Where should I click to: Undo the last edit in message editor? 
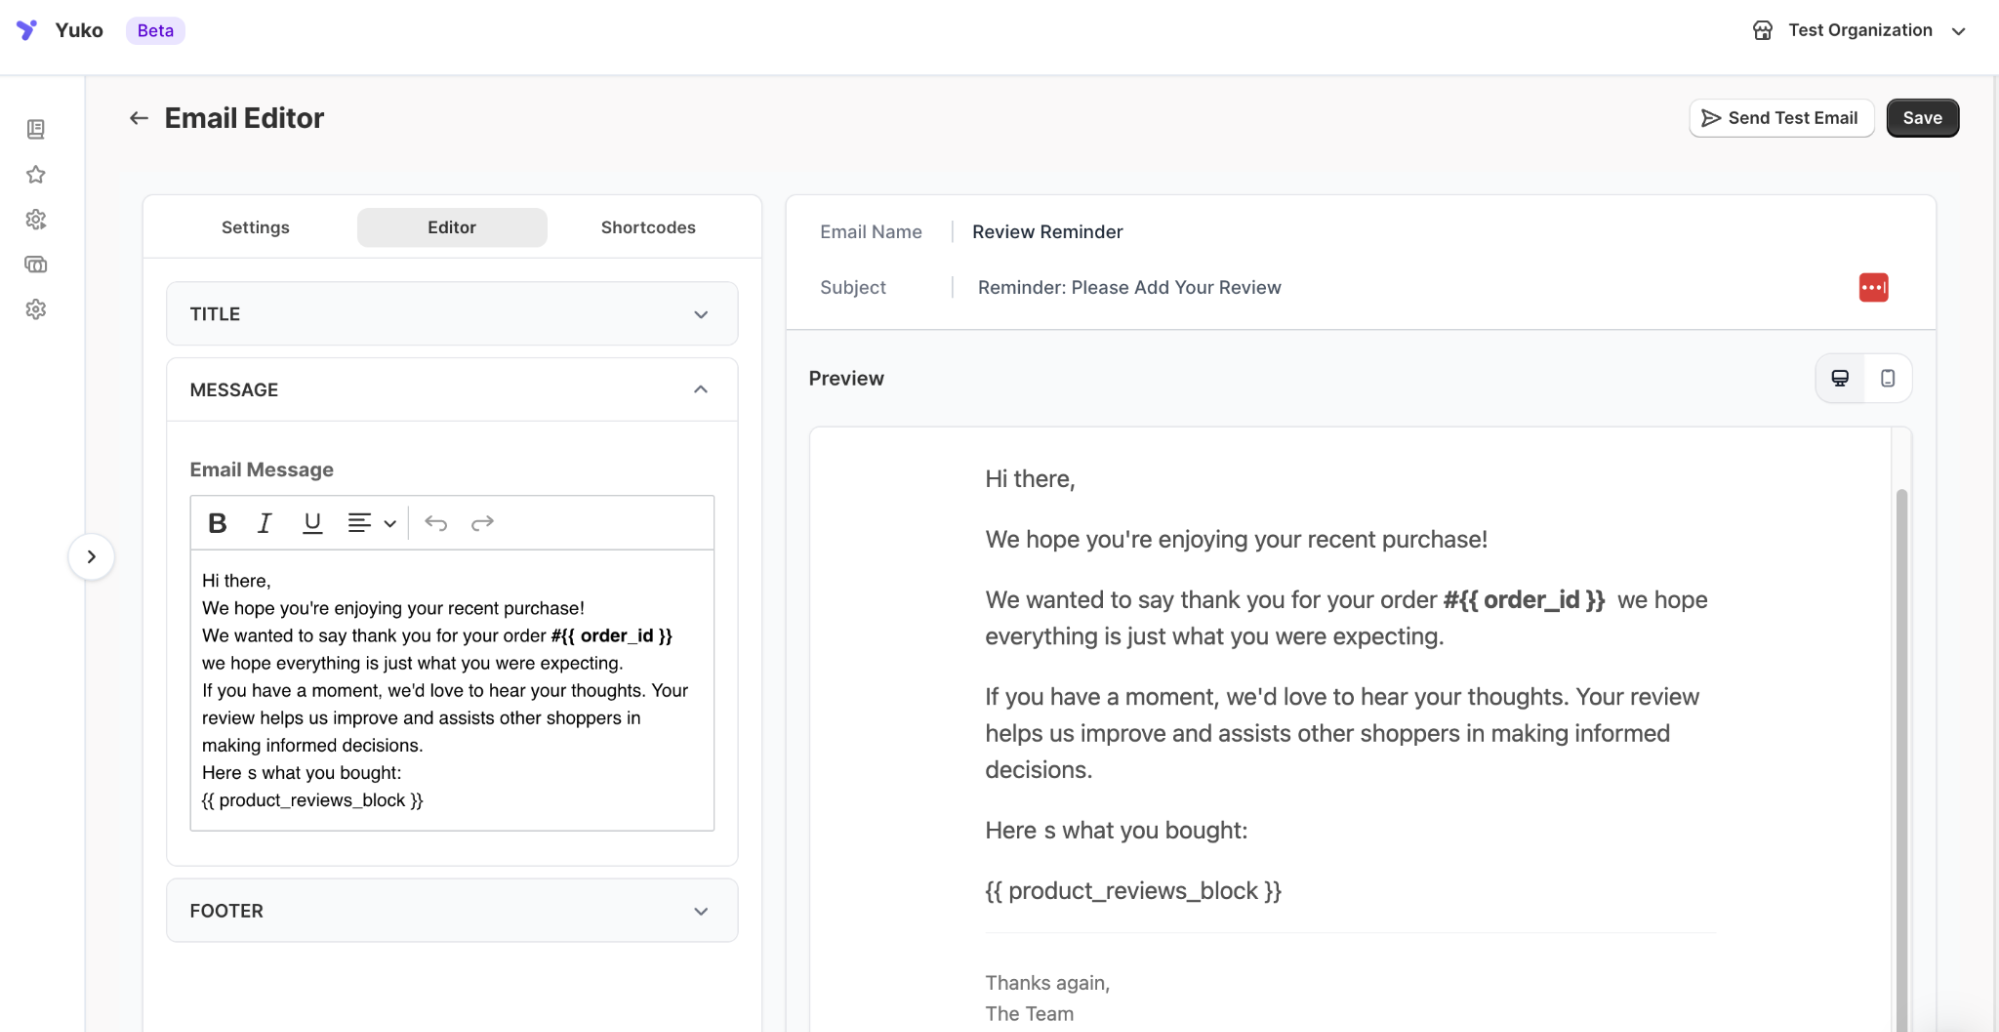(436, 523)
